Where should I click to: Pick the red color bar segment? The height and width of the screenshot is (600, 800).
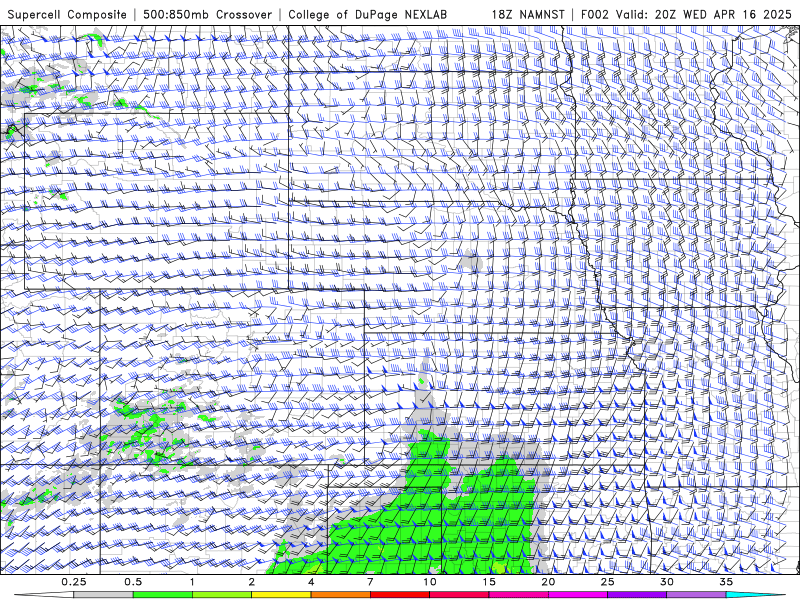[x=400, y=595]
